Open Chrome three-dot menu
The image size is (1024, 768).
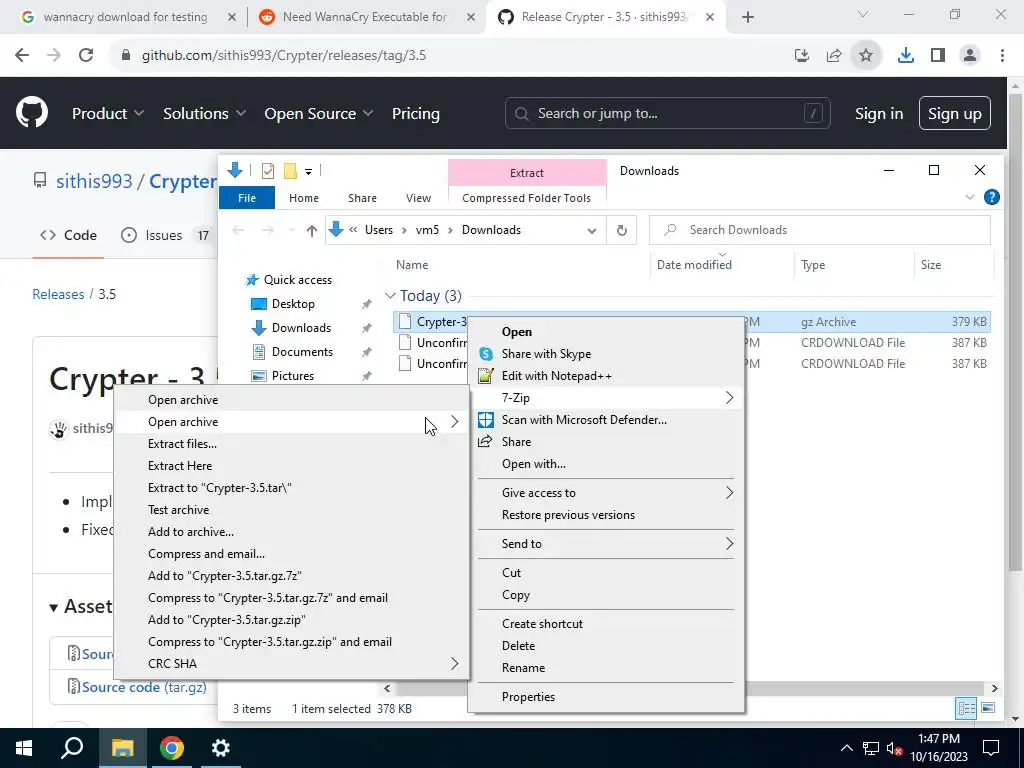tap(1002, 56)
